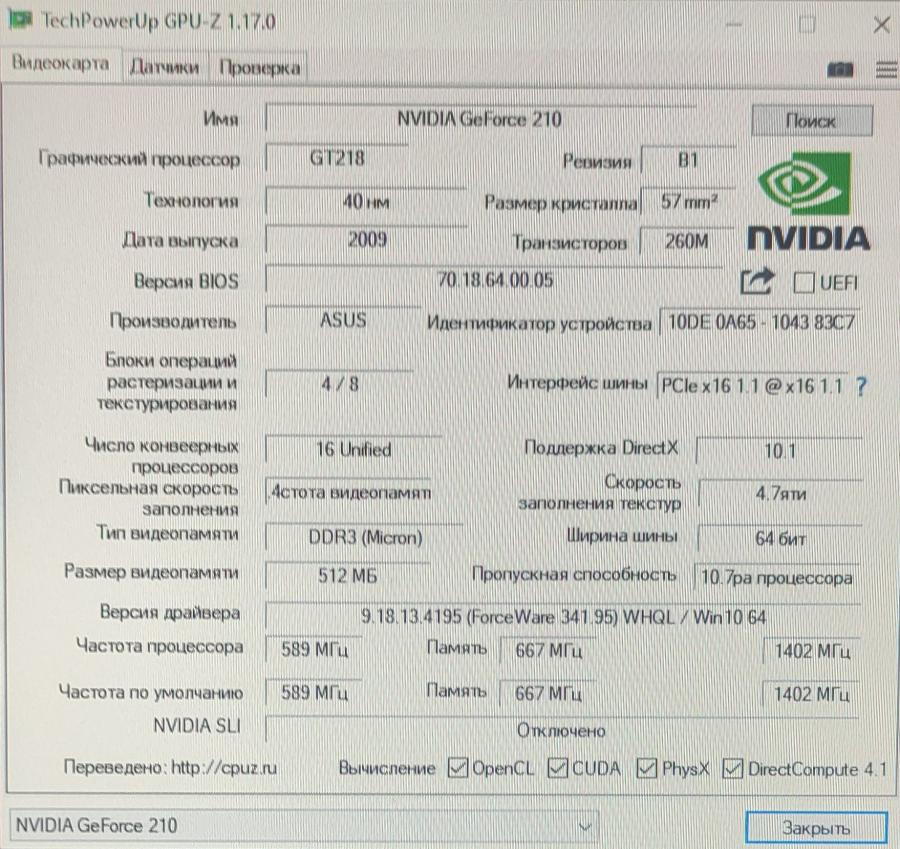Click the Версия BIOS label
The image size is (900, 849).
186,281
